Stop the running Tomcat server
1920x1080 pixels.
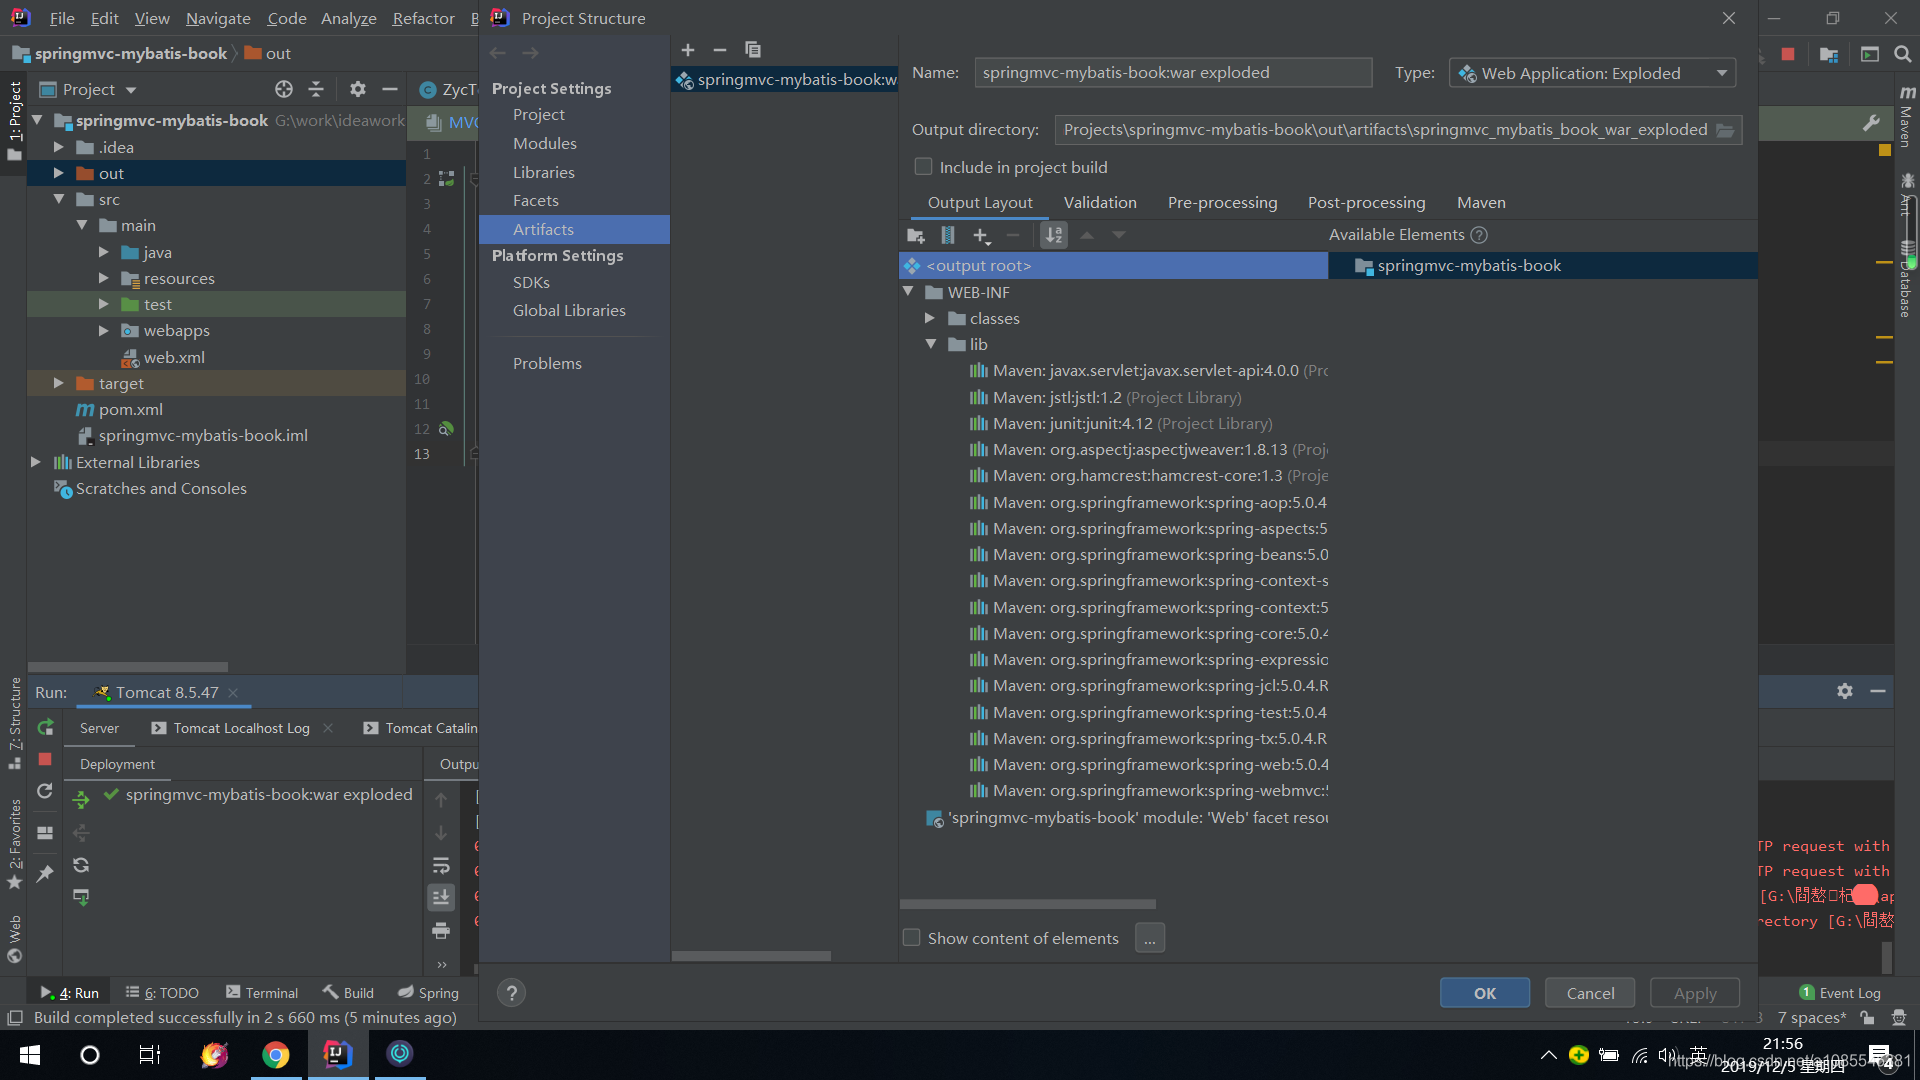[x=45, y=760]
